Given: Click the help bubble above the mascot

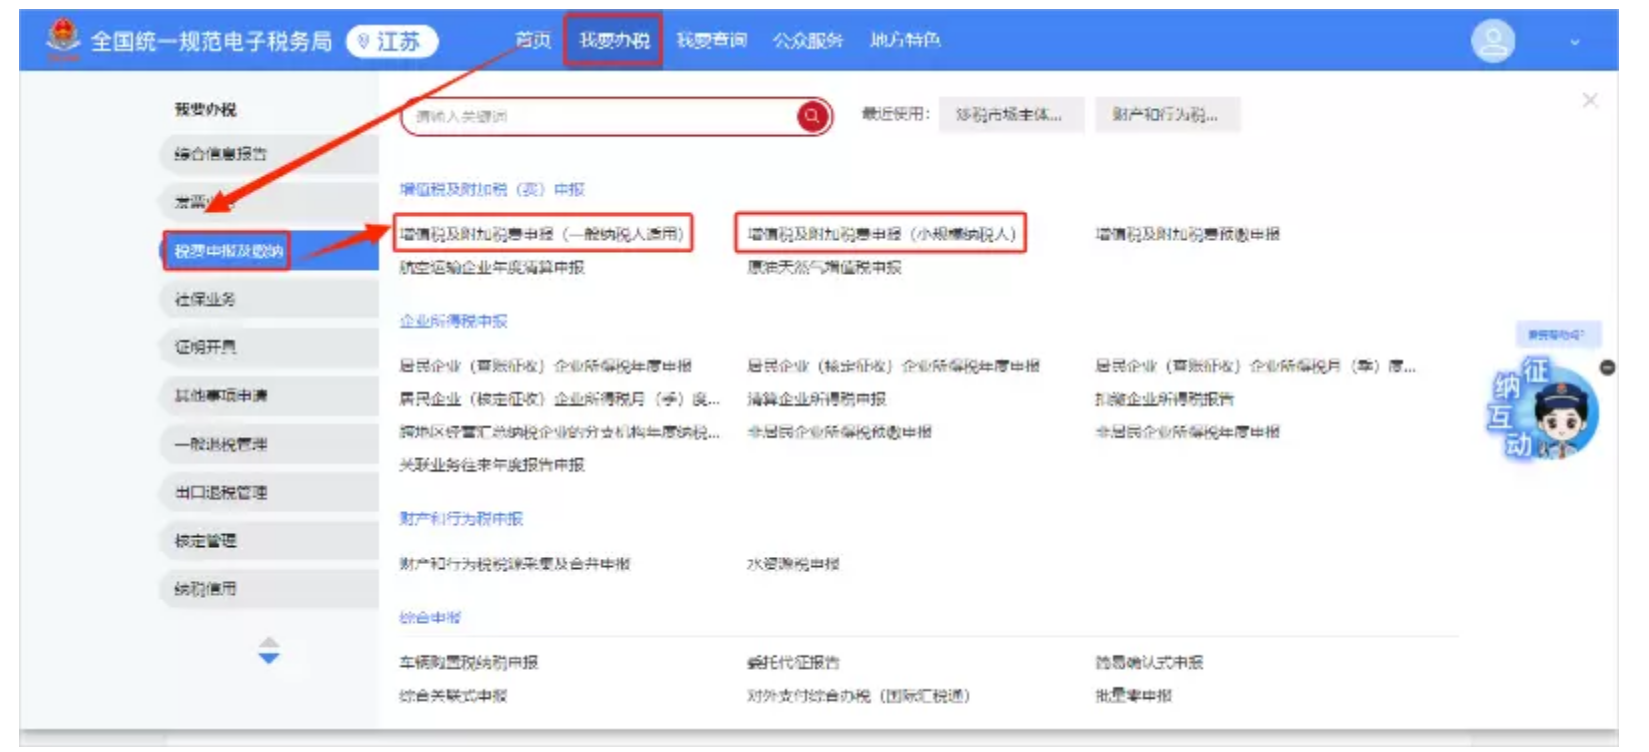Looking at the screenshot, I should (1557, 334).
